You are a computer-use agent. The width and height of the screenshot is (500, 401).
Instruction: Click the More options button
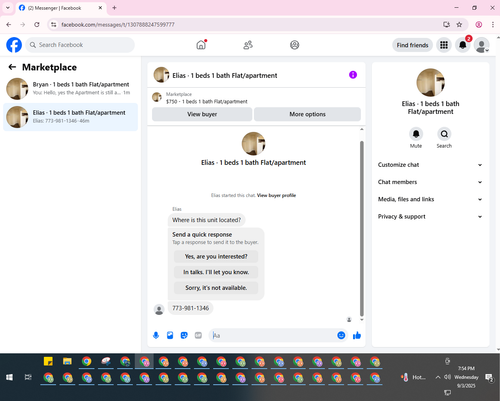point(307,114)
